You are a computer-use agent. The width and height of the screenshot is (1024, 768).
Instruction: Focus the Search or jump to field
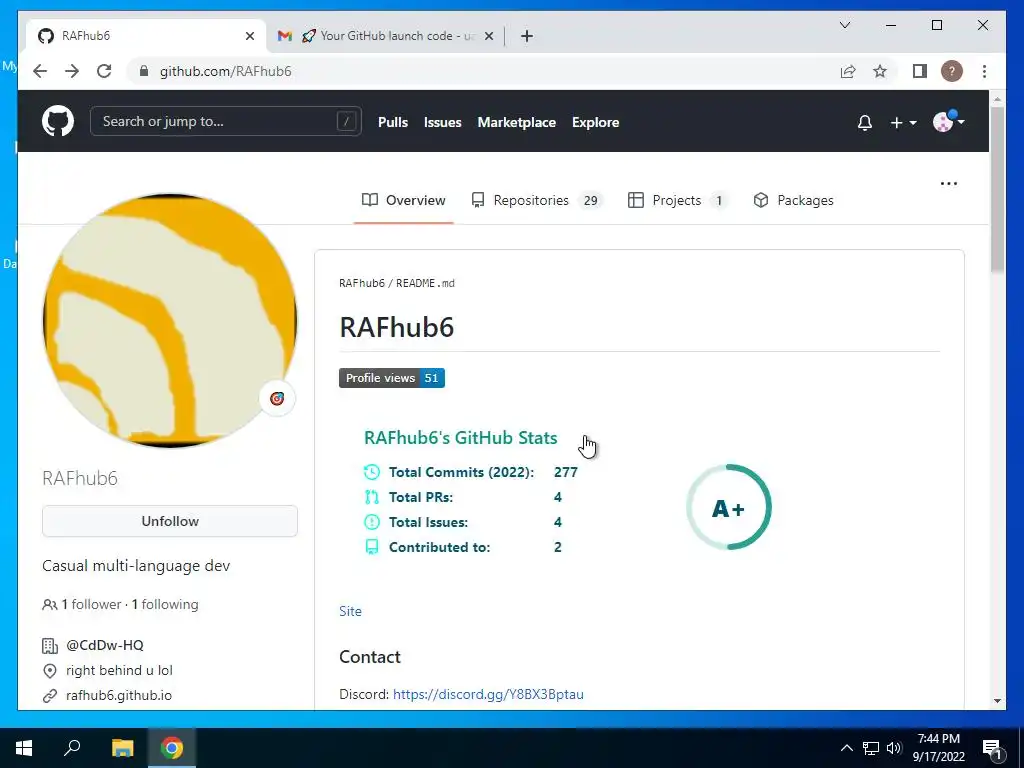(x=225, y=121)
